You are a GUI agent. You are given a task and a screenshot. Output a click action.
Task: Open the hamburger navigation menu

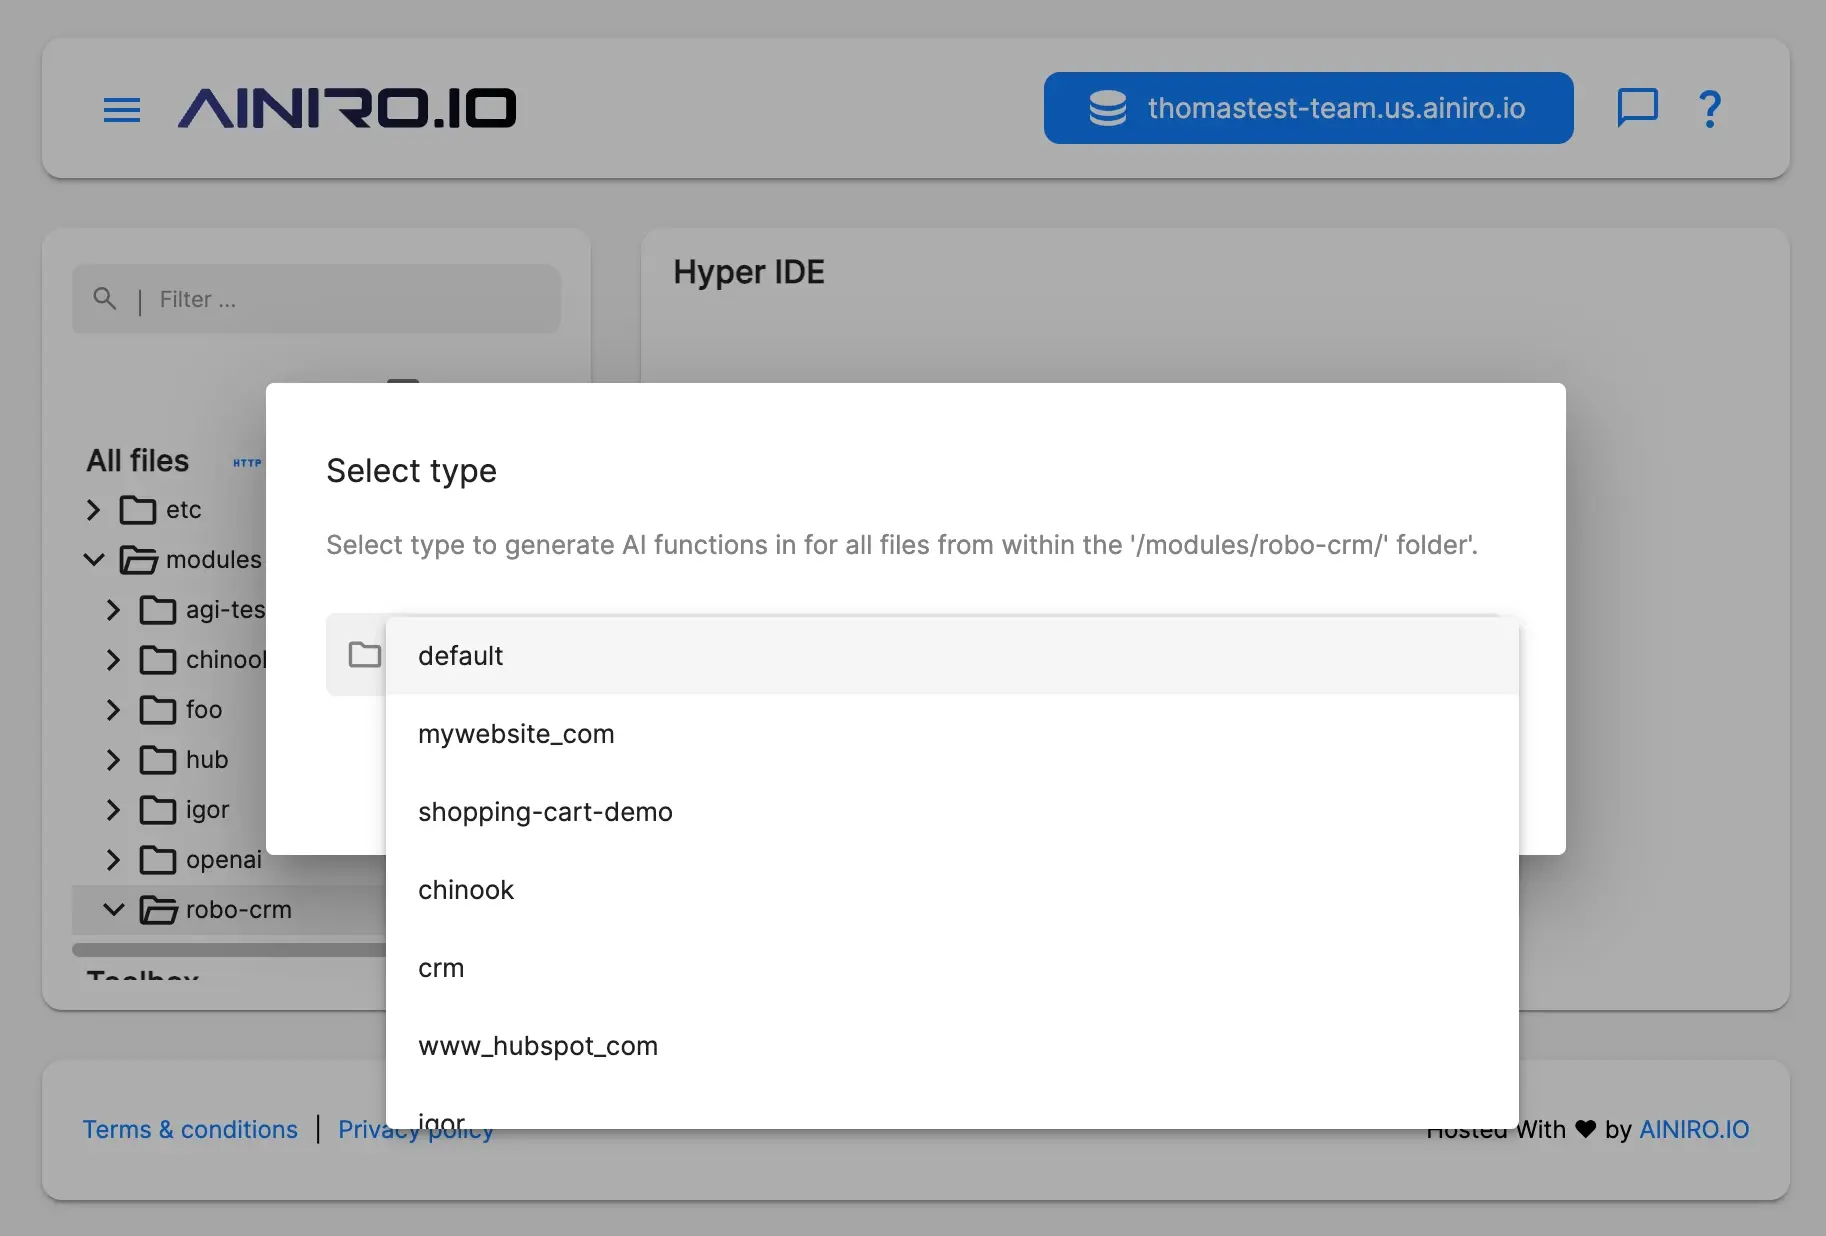(x=122, y=109)
